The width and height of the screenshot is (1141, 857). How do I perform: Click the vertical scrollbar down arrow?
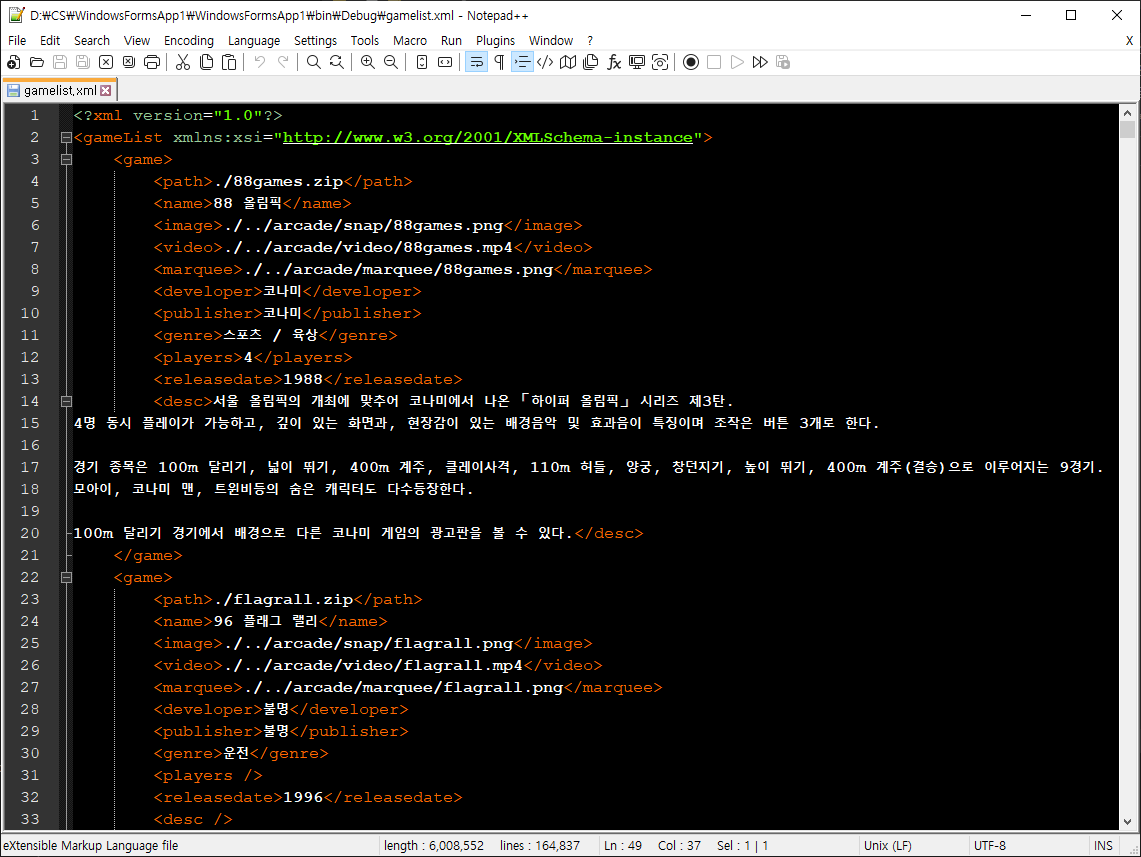point(1127,821)
